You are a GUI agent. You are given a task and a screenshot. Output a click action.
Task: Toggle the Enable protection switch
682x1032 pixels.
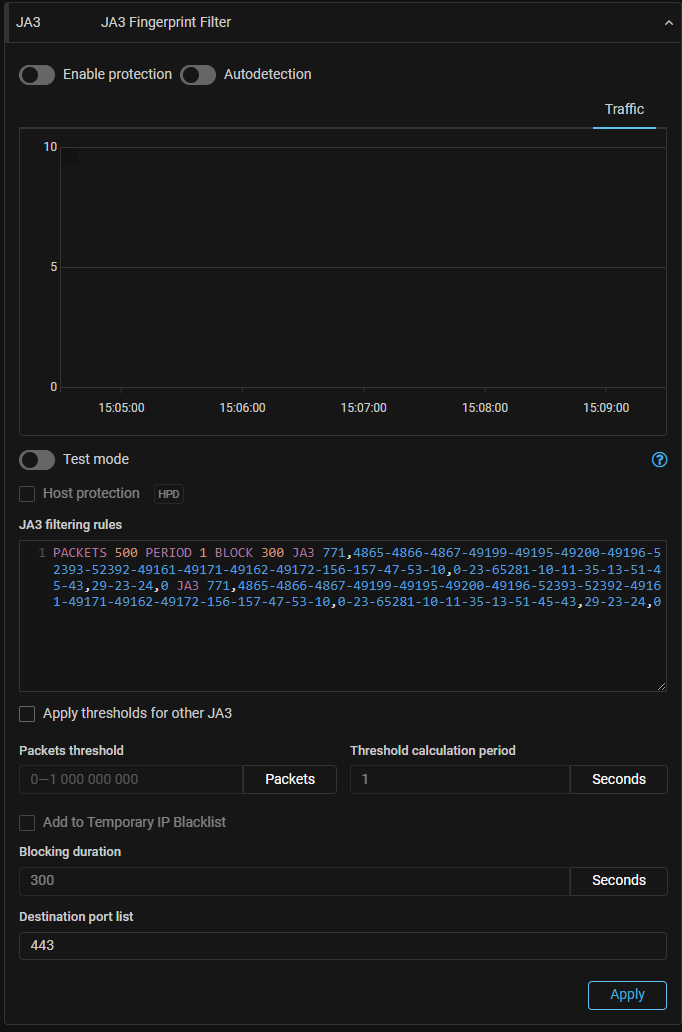(x=37, y=75)
